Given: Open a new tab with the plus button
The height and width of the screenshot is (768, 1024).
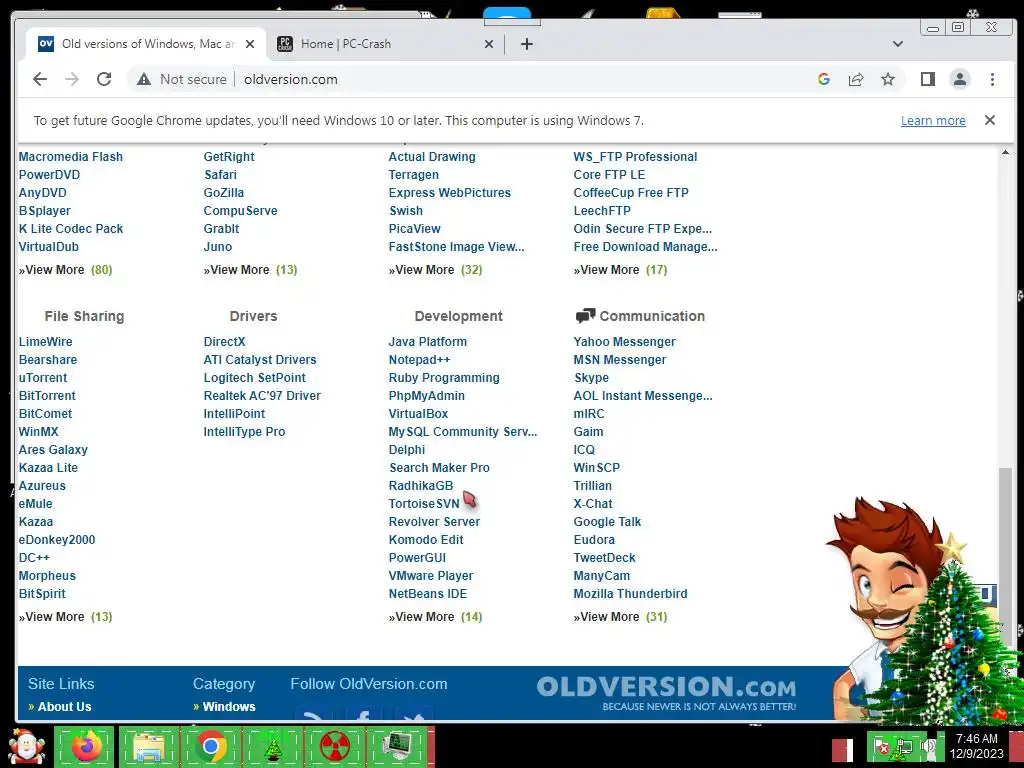Looking at the screenshot, I should 527,44.
